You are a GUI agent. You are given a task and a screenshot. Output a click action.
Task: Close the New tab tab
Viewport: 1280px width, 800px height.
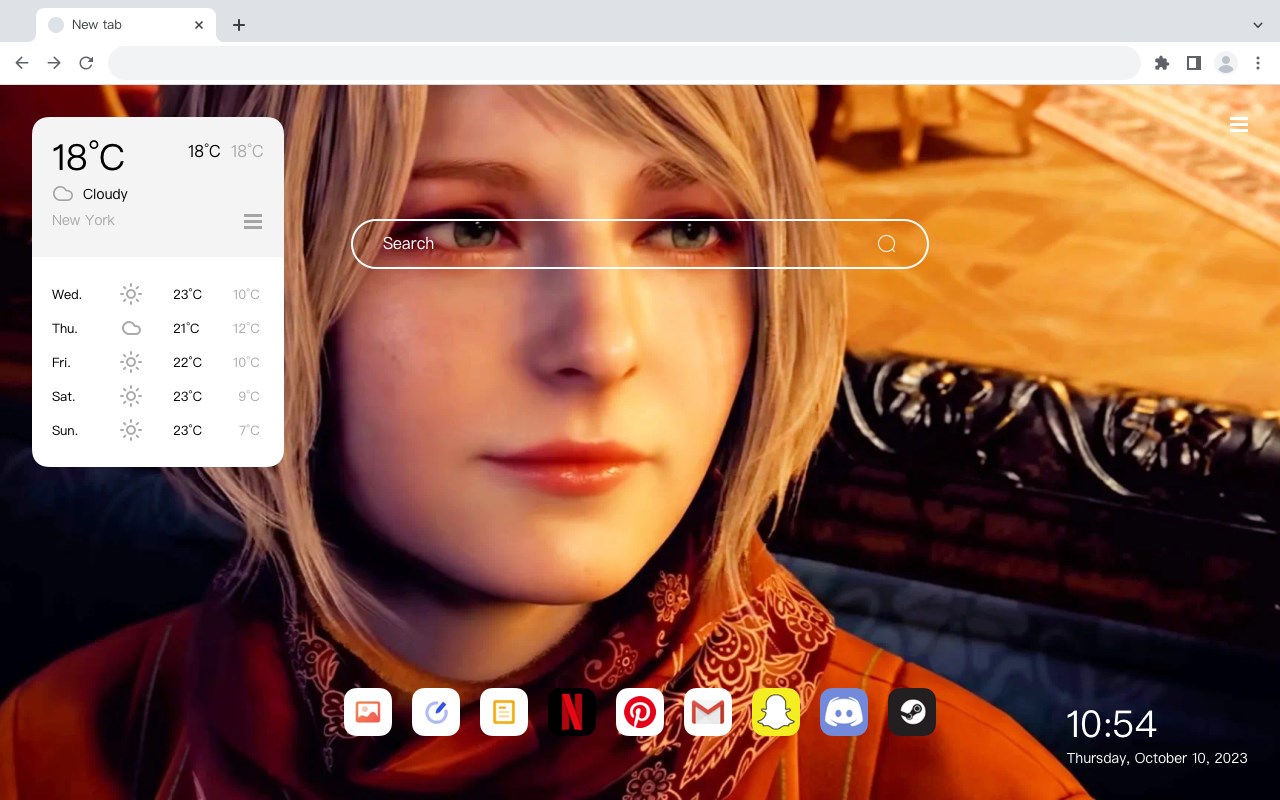(x=199, y=25)
